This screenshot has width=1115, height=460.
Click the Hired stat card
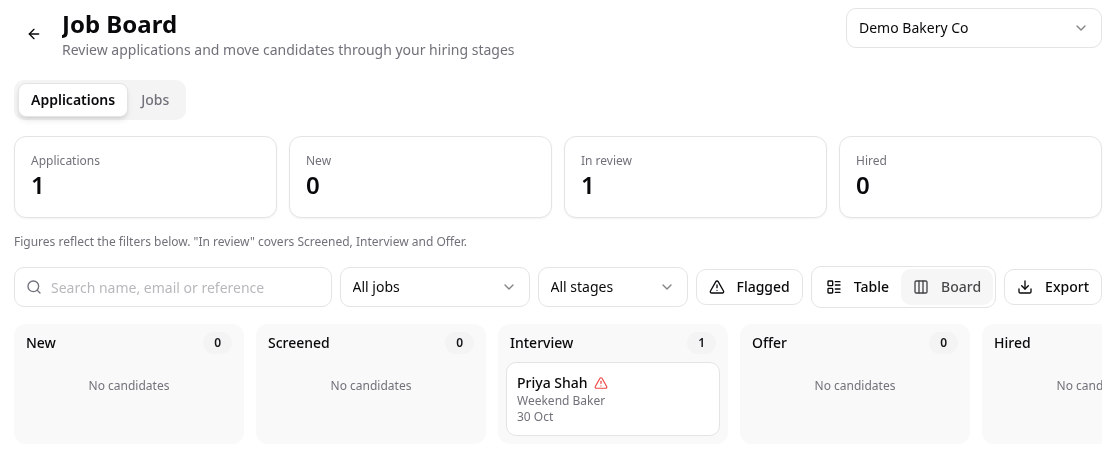(x=970, y=177)
